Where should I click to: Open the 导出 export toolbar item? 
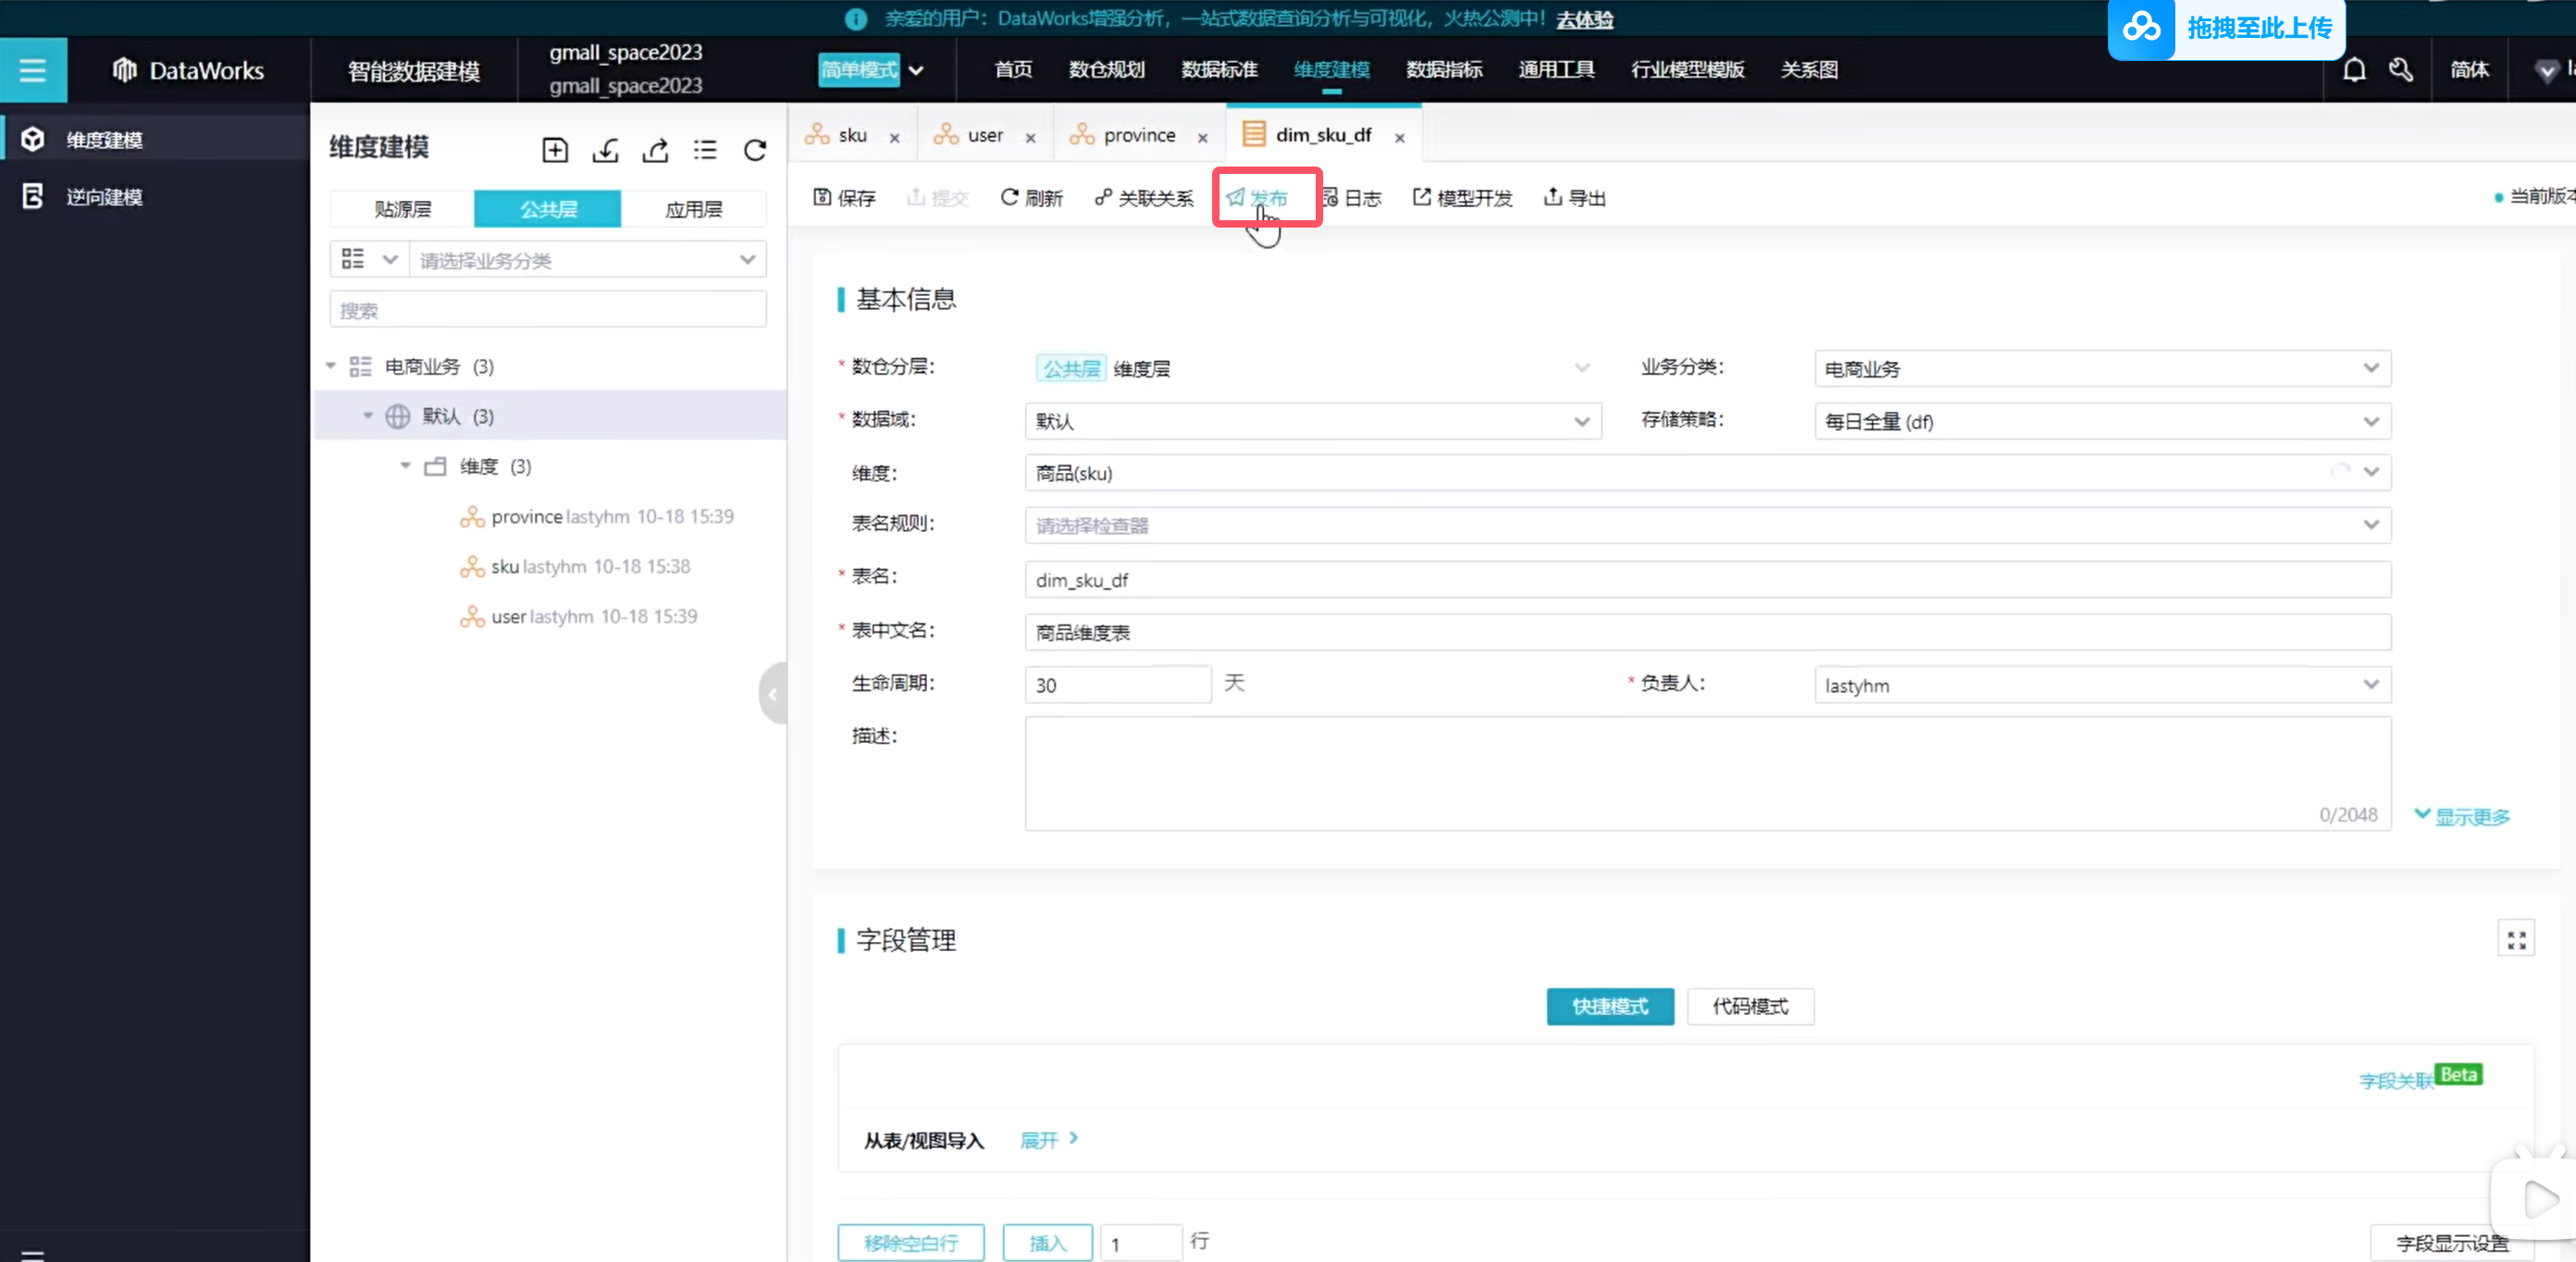1575,198
